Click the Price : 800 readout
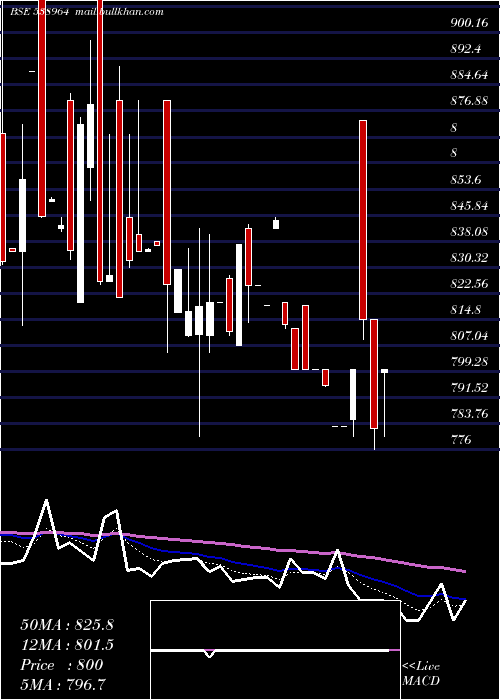 tap(62, 665)
